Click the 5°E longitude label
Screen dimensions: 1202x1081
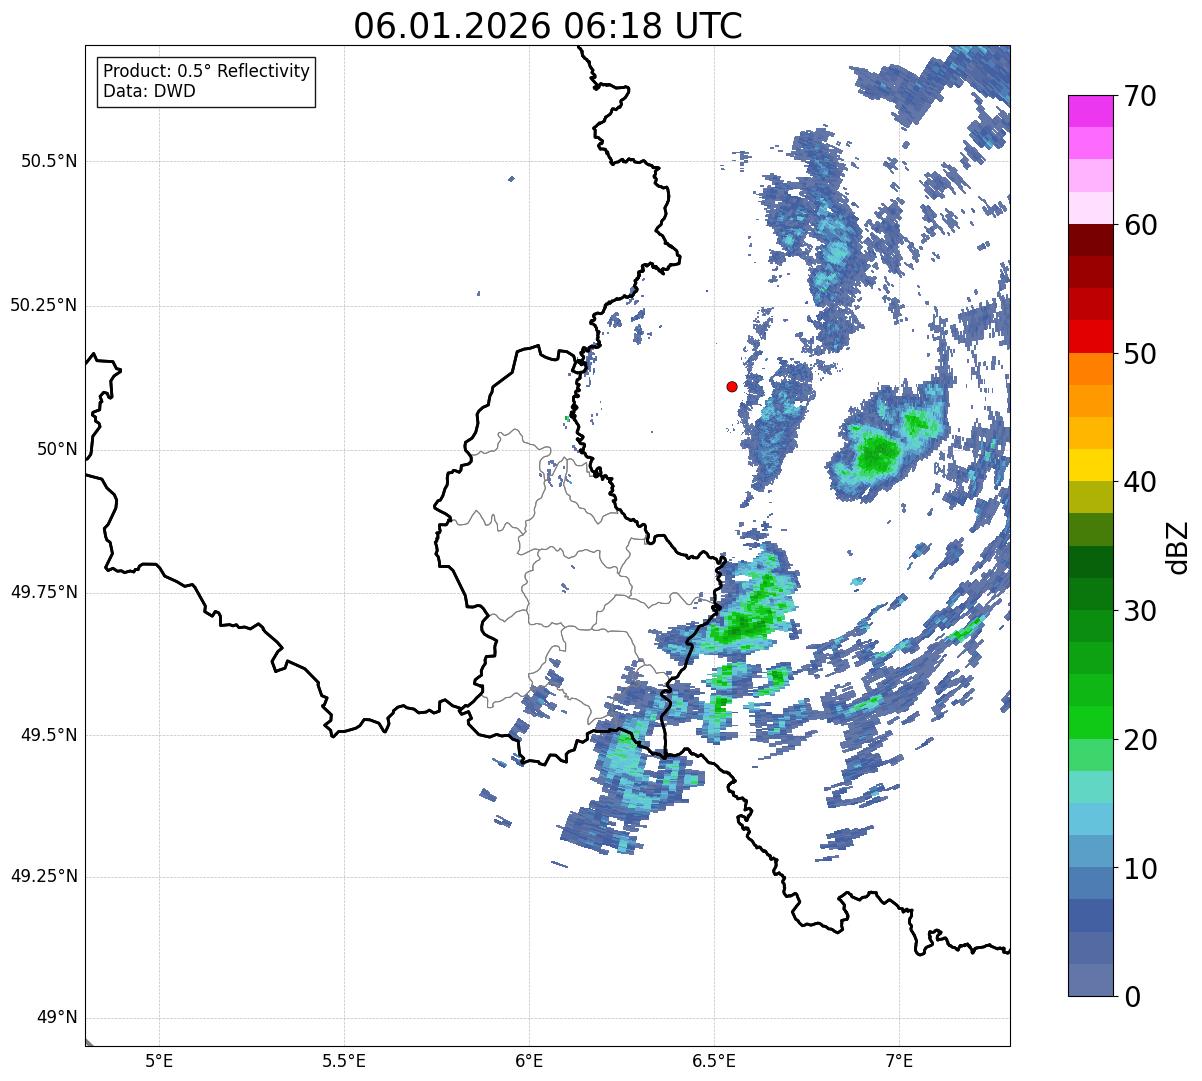pos(159,1061)
